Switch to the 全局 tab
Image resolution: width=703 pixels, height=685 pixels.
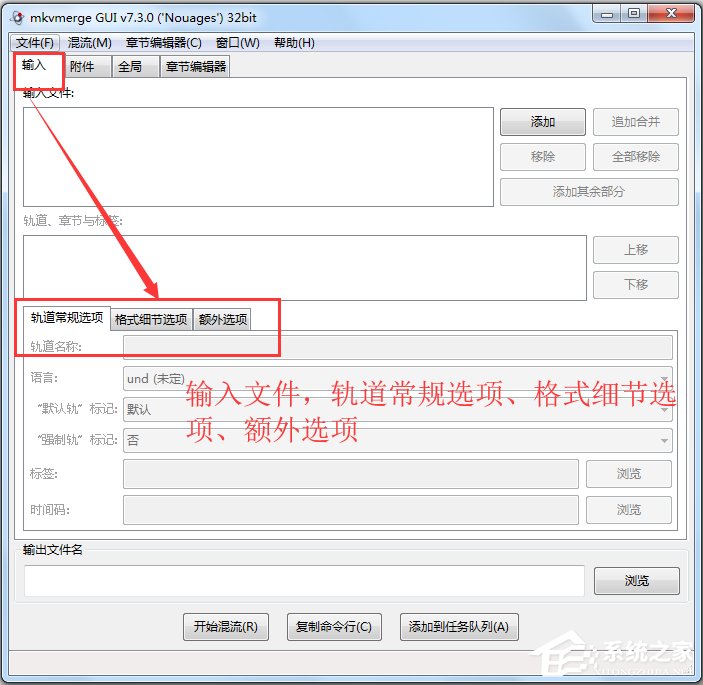(130, 67)
